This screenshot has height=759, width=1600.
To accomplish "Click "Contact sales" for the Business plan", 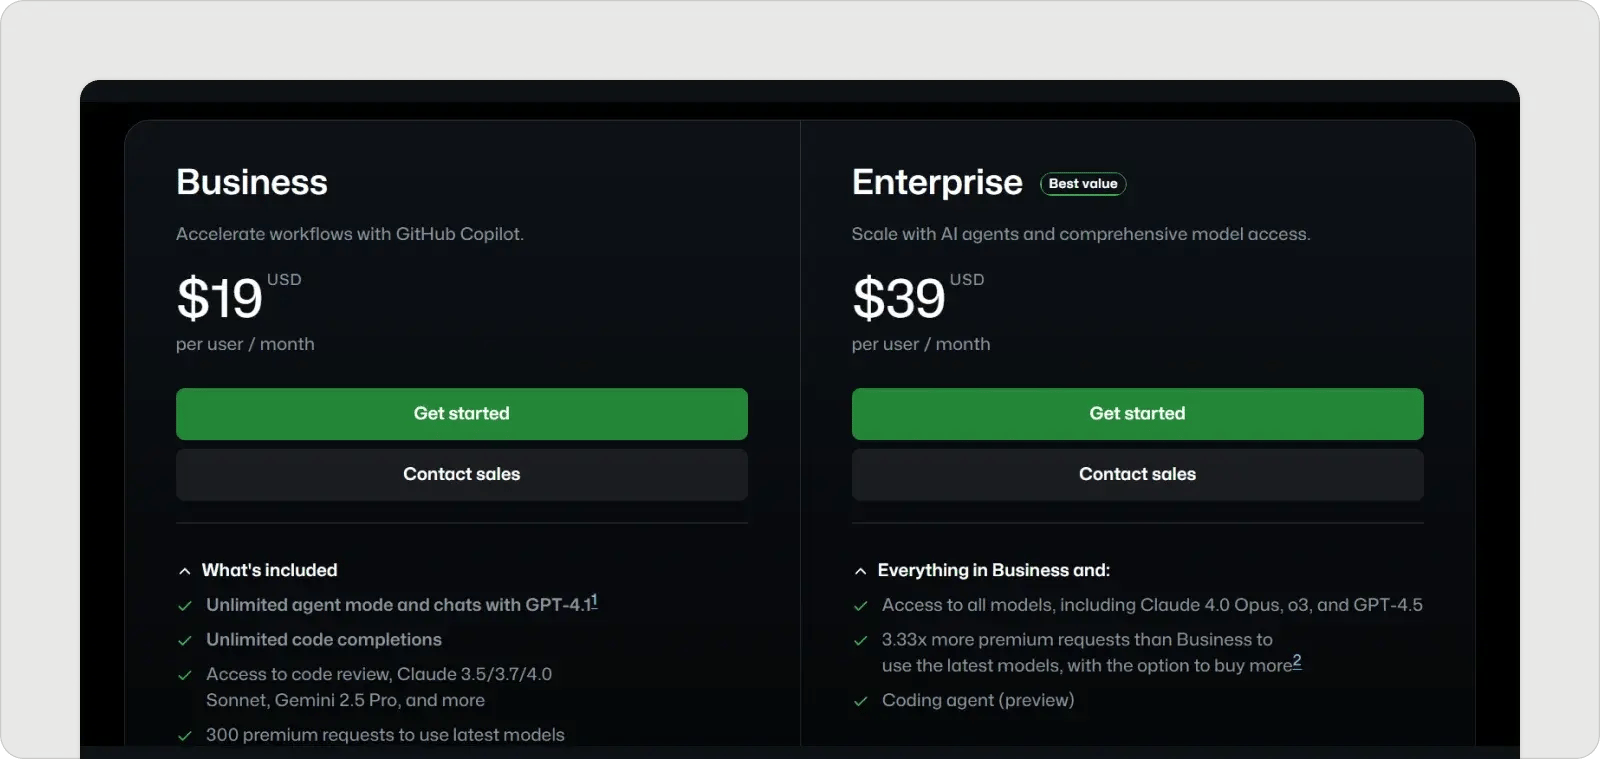I will [x=461, y=474].
